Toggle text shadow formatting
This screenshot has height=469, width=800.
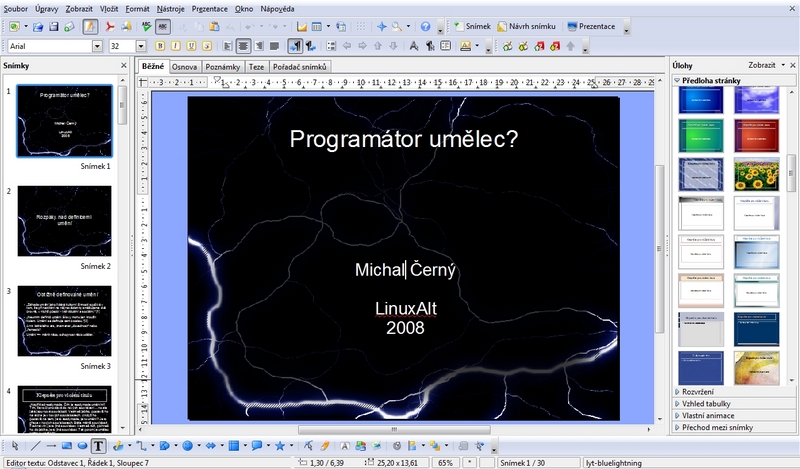click(207, 46)
